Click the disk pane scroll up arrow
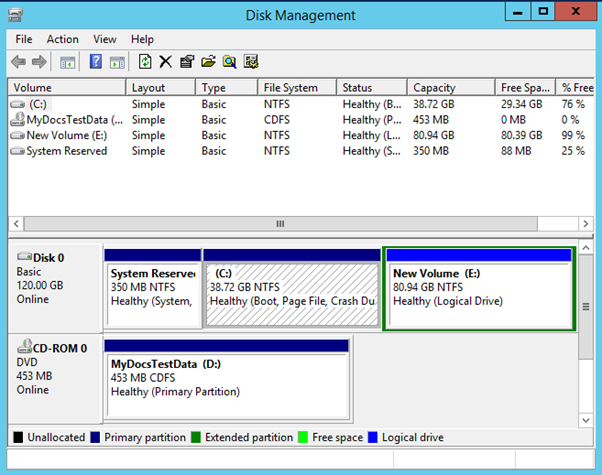The image size is (602, 475). coord(586,248)
